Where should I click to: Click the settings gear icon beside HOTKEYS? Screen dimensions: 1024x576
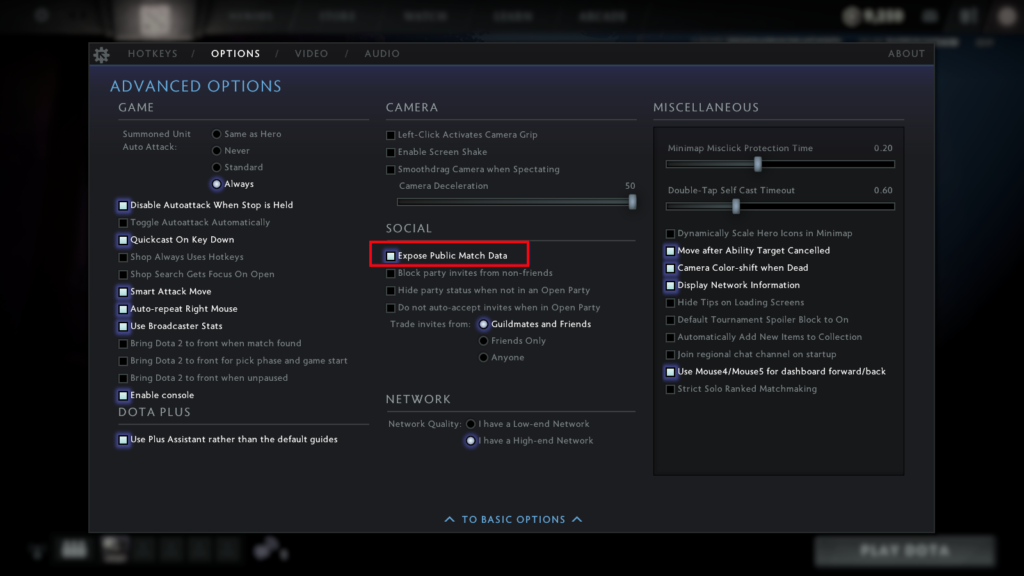101,55
